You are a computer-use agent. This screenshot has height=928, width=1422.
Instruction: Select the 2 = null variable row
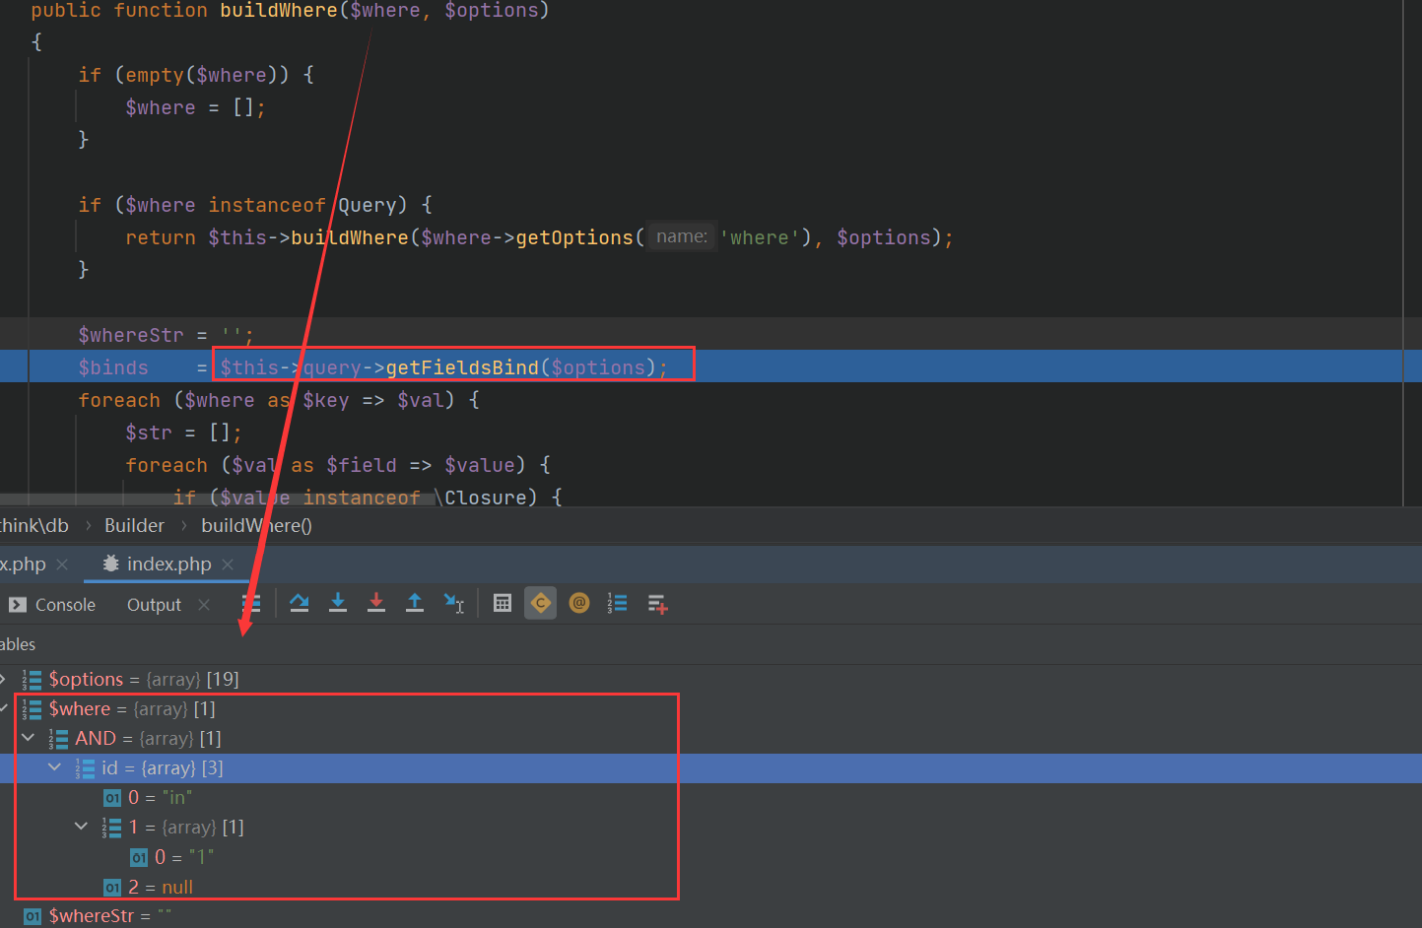coord(711,887)
